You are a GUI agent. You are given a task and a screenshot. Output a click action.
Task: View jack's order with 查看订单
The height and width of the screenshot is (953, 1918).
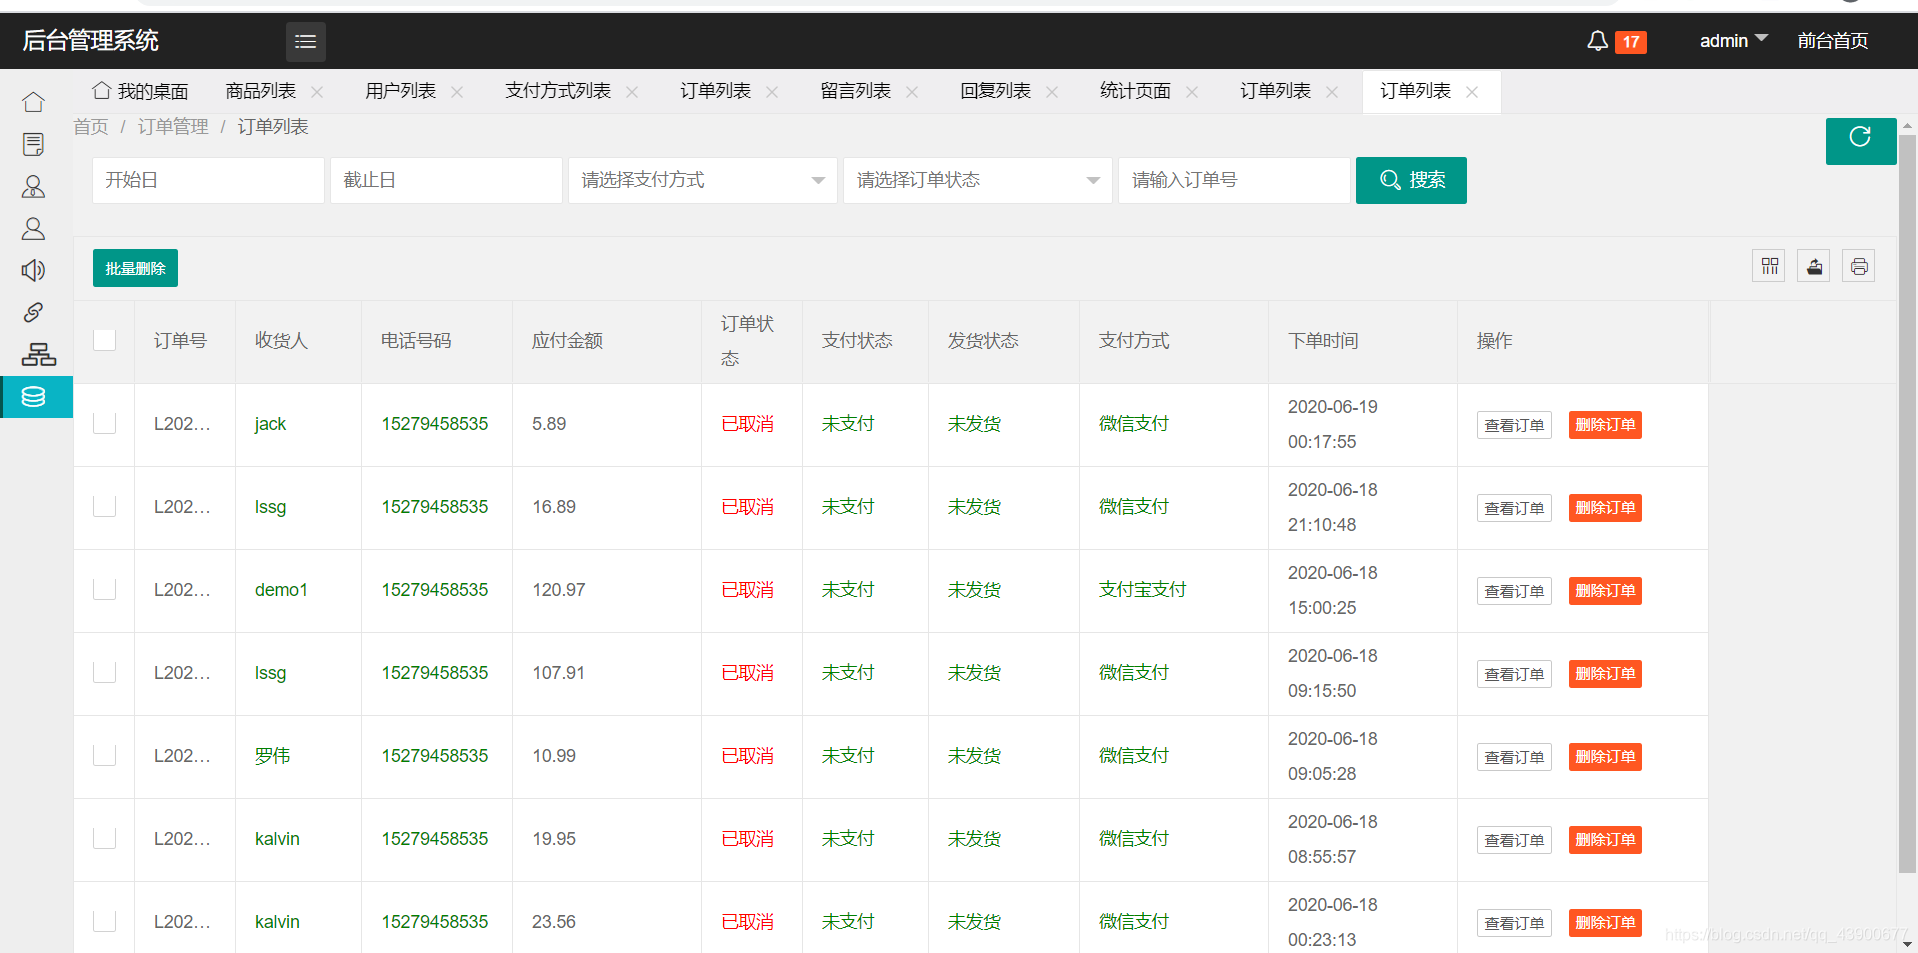pyautogui.click(x=1514, y=425)
